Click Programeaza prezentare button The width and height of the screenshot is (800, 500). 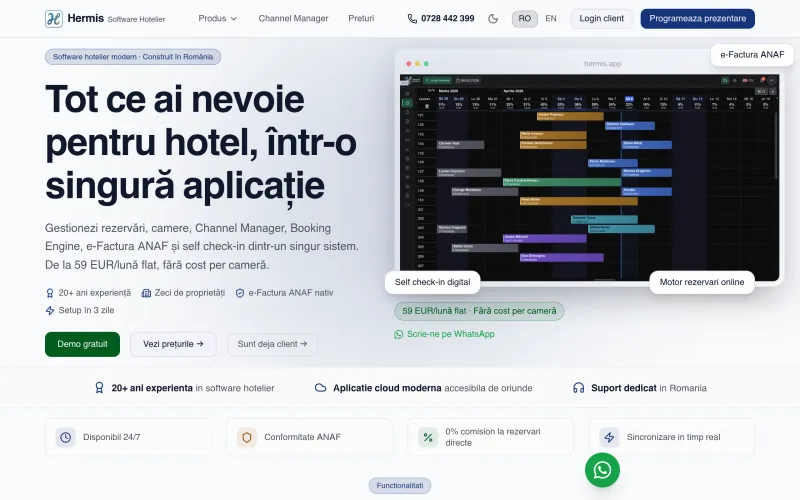pyautogui.click(x=697, y=19)
